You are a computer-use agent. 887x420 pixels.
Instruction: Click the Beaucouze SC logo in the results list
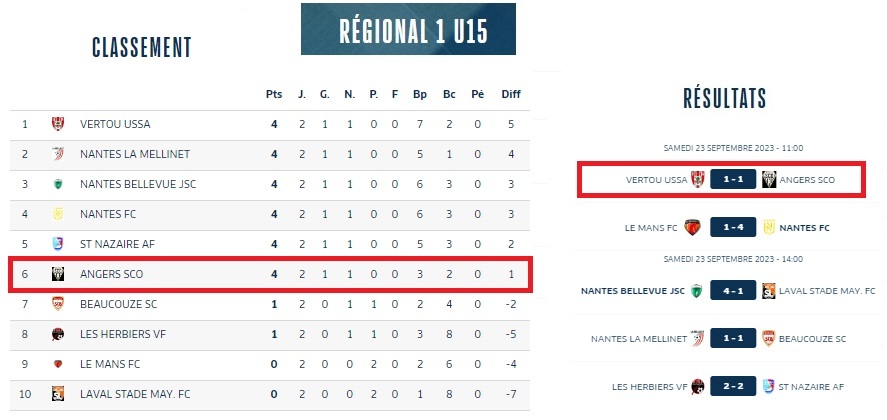(769, 339)
